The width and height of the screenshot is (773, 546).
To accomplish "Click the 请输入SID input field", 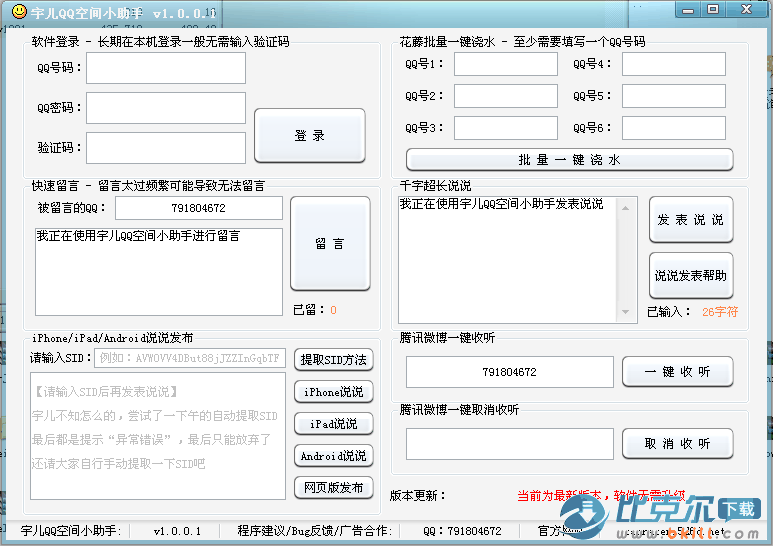I will [x=190, y=358].
